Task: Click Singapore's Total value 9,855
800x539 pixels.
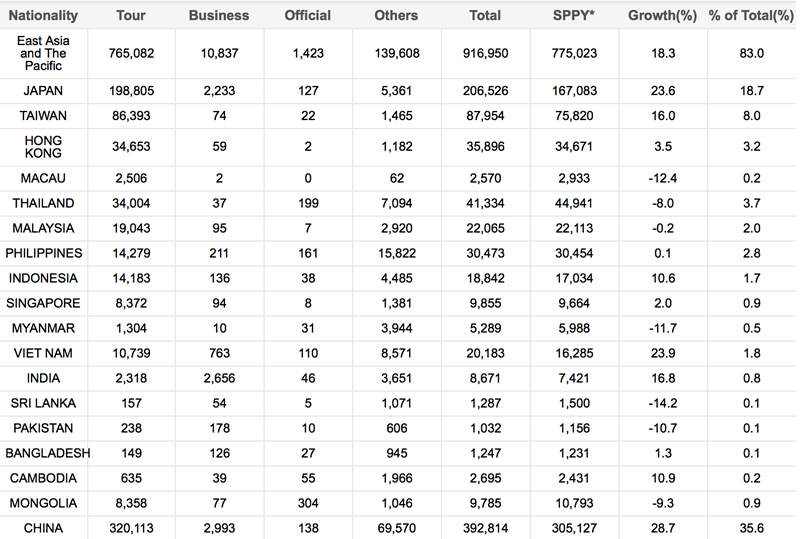Action: (x=485, y=303)
